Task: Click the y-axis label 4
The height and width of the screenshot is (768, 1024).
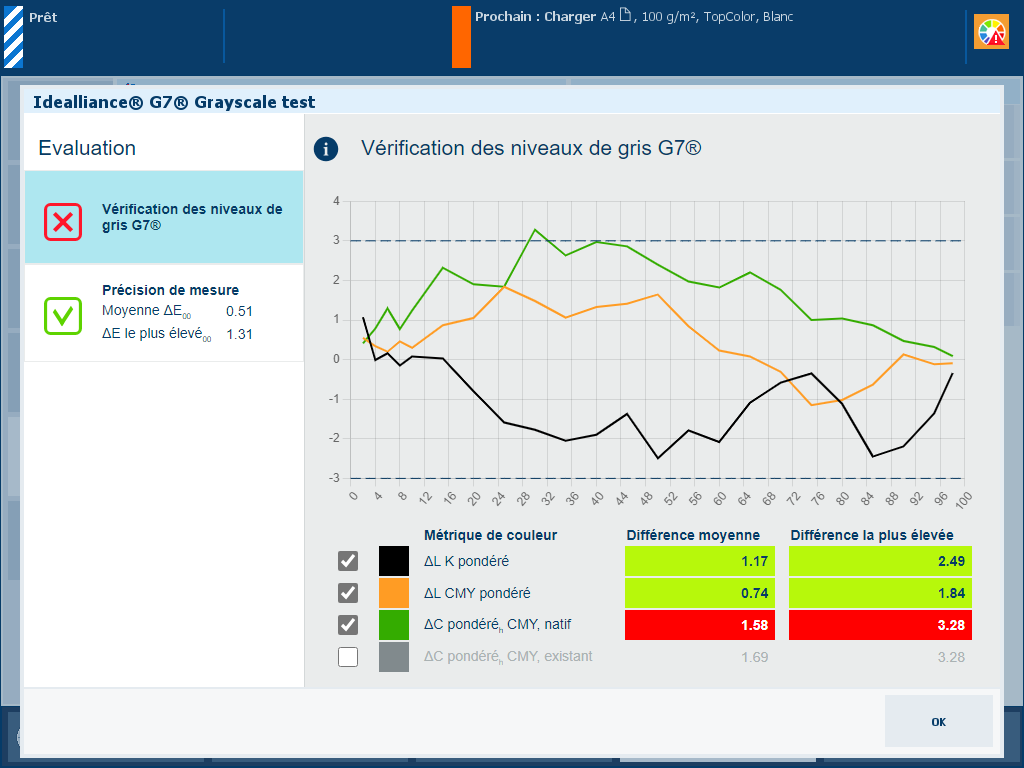Action: tap(336, 201)
